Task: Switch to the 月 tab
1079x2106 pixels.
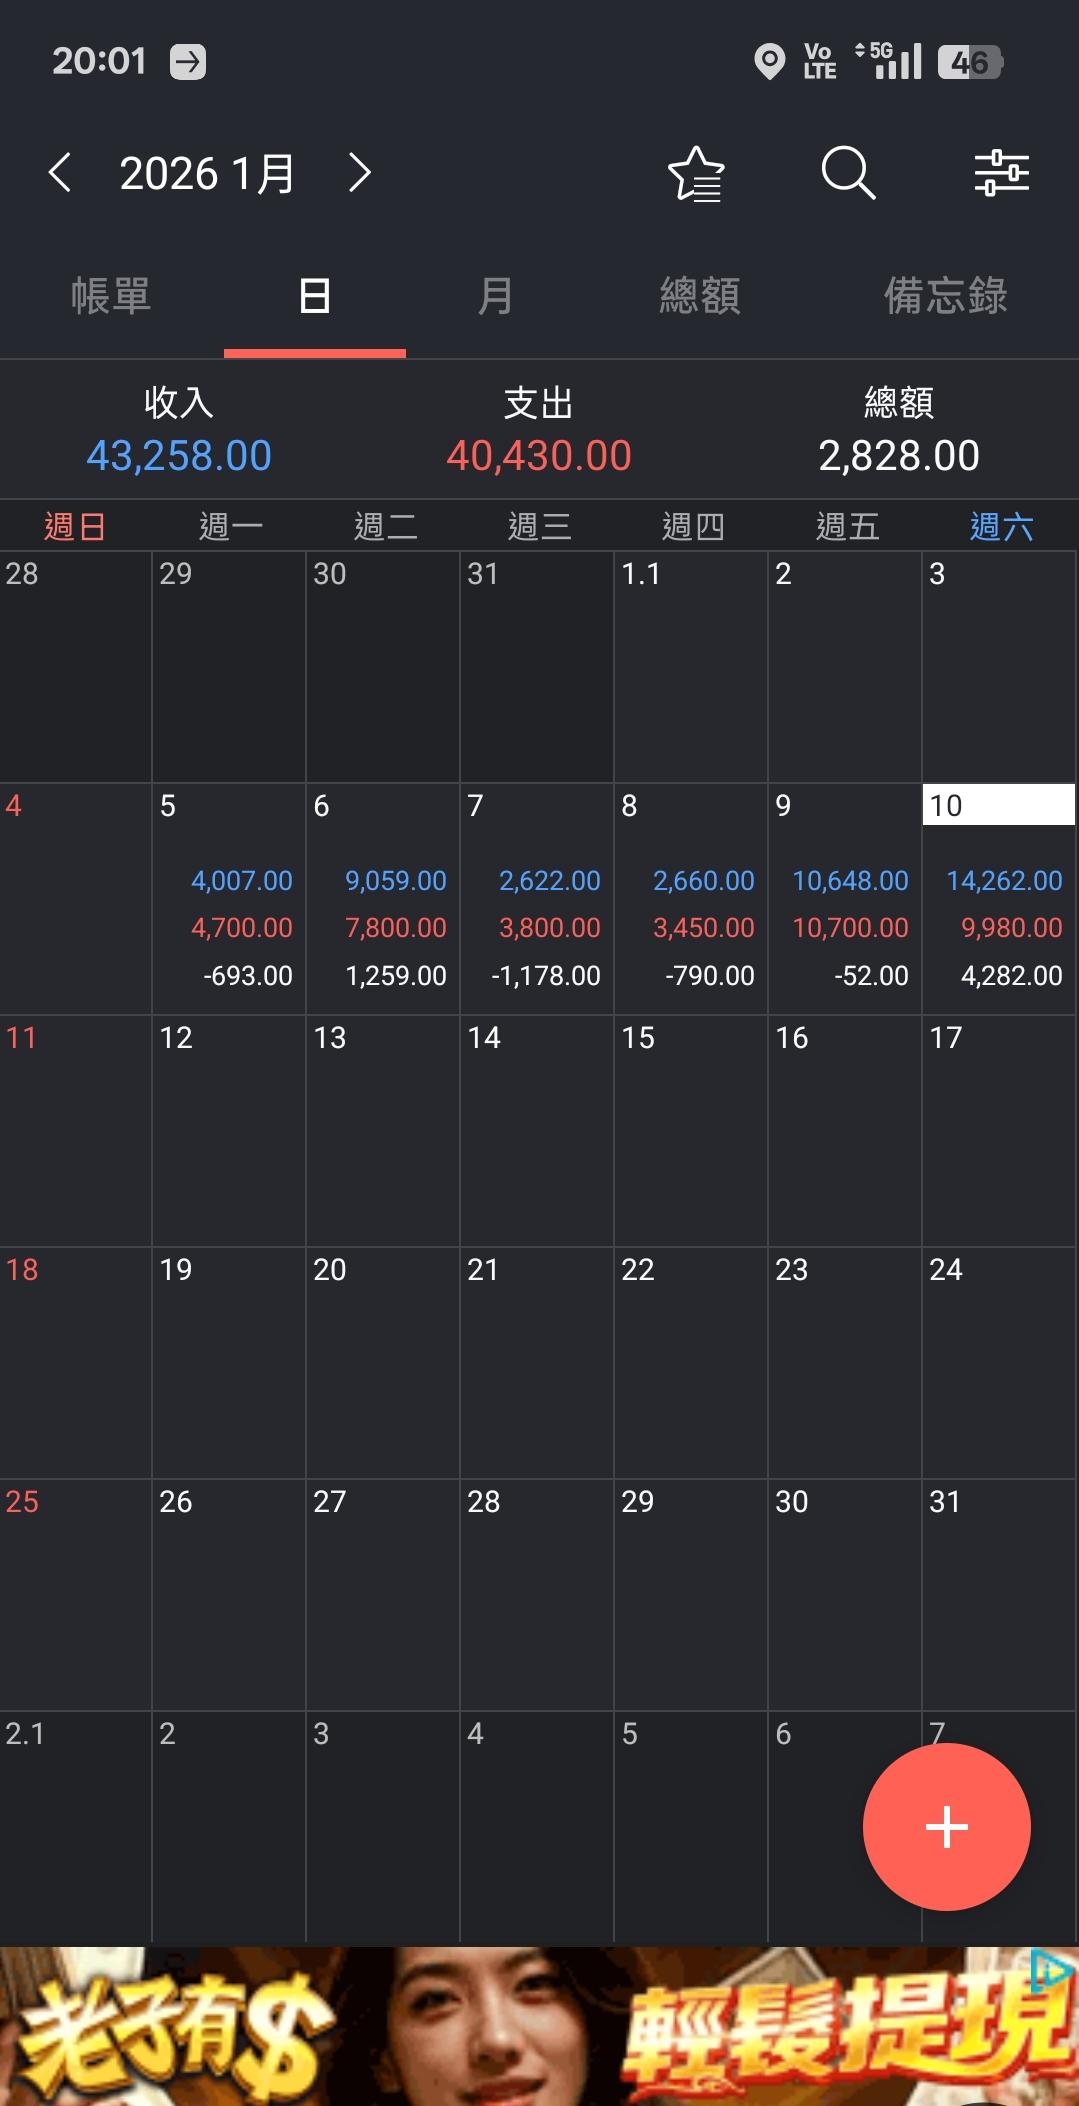Action: click(x=495, y=297)
